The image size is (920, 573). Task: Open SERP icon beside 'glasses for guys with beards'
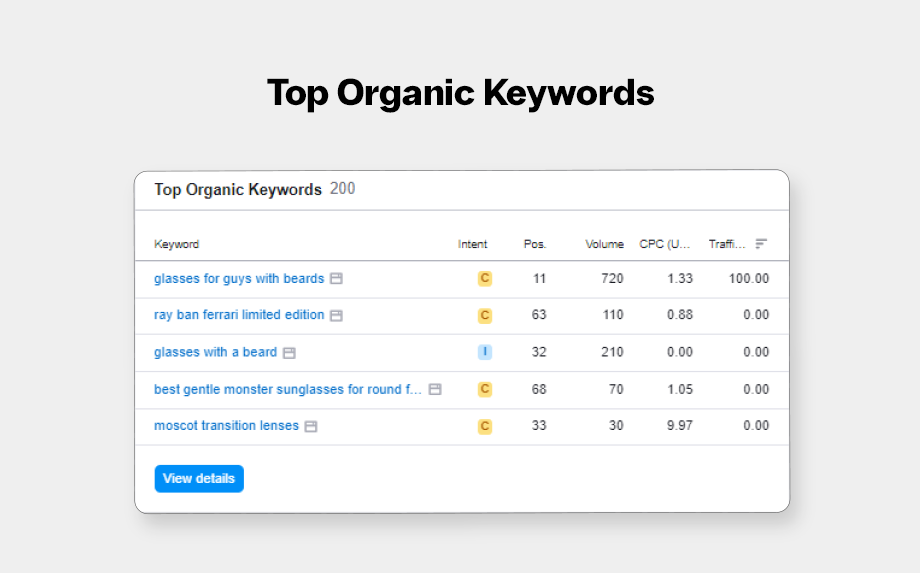[x=337, y=279]
